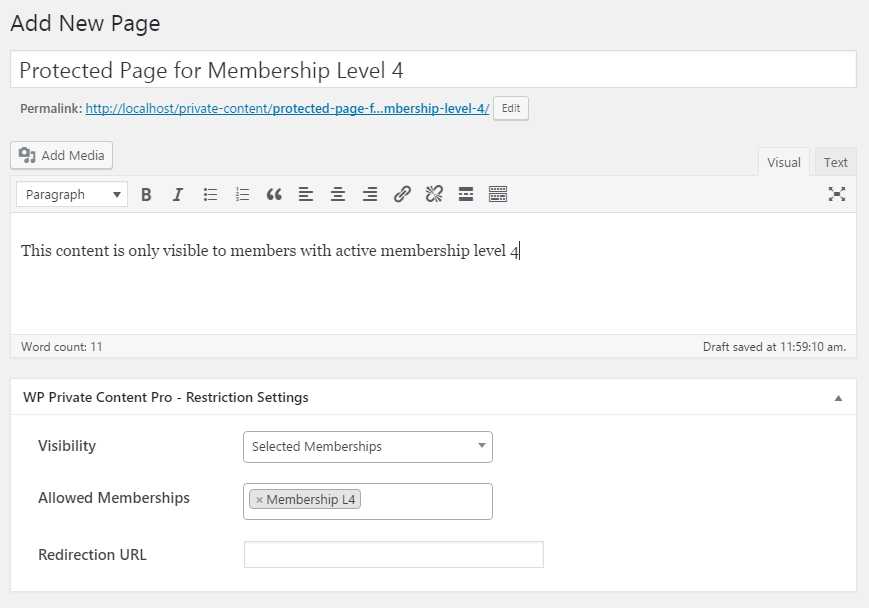Click the Add Media button

coord(62,155)
